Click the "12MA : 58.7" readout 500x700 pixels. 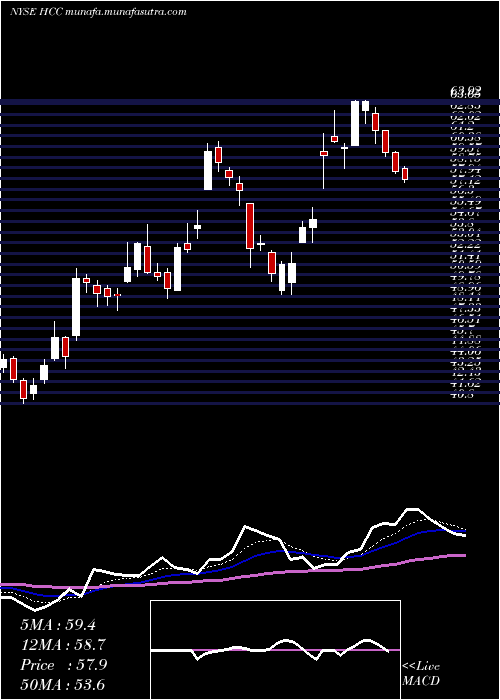click(62, 645)
